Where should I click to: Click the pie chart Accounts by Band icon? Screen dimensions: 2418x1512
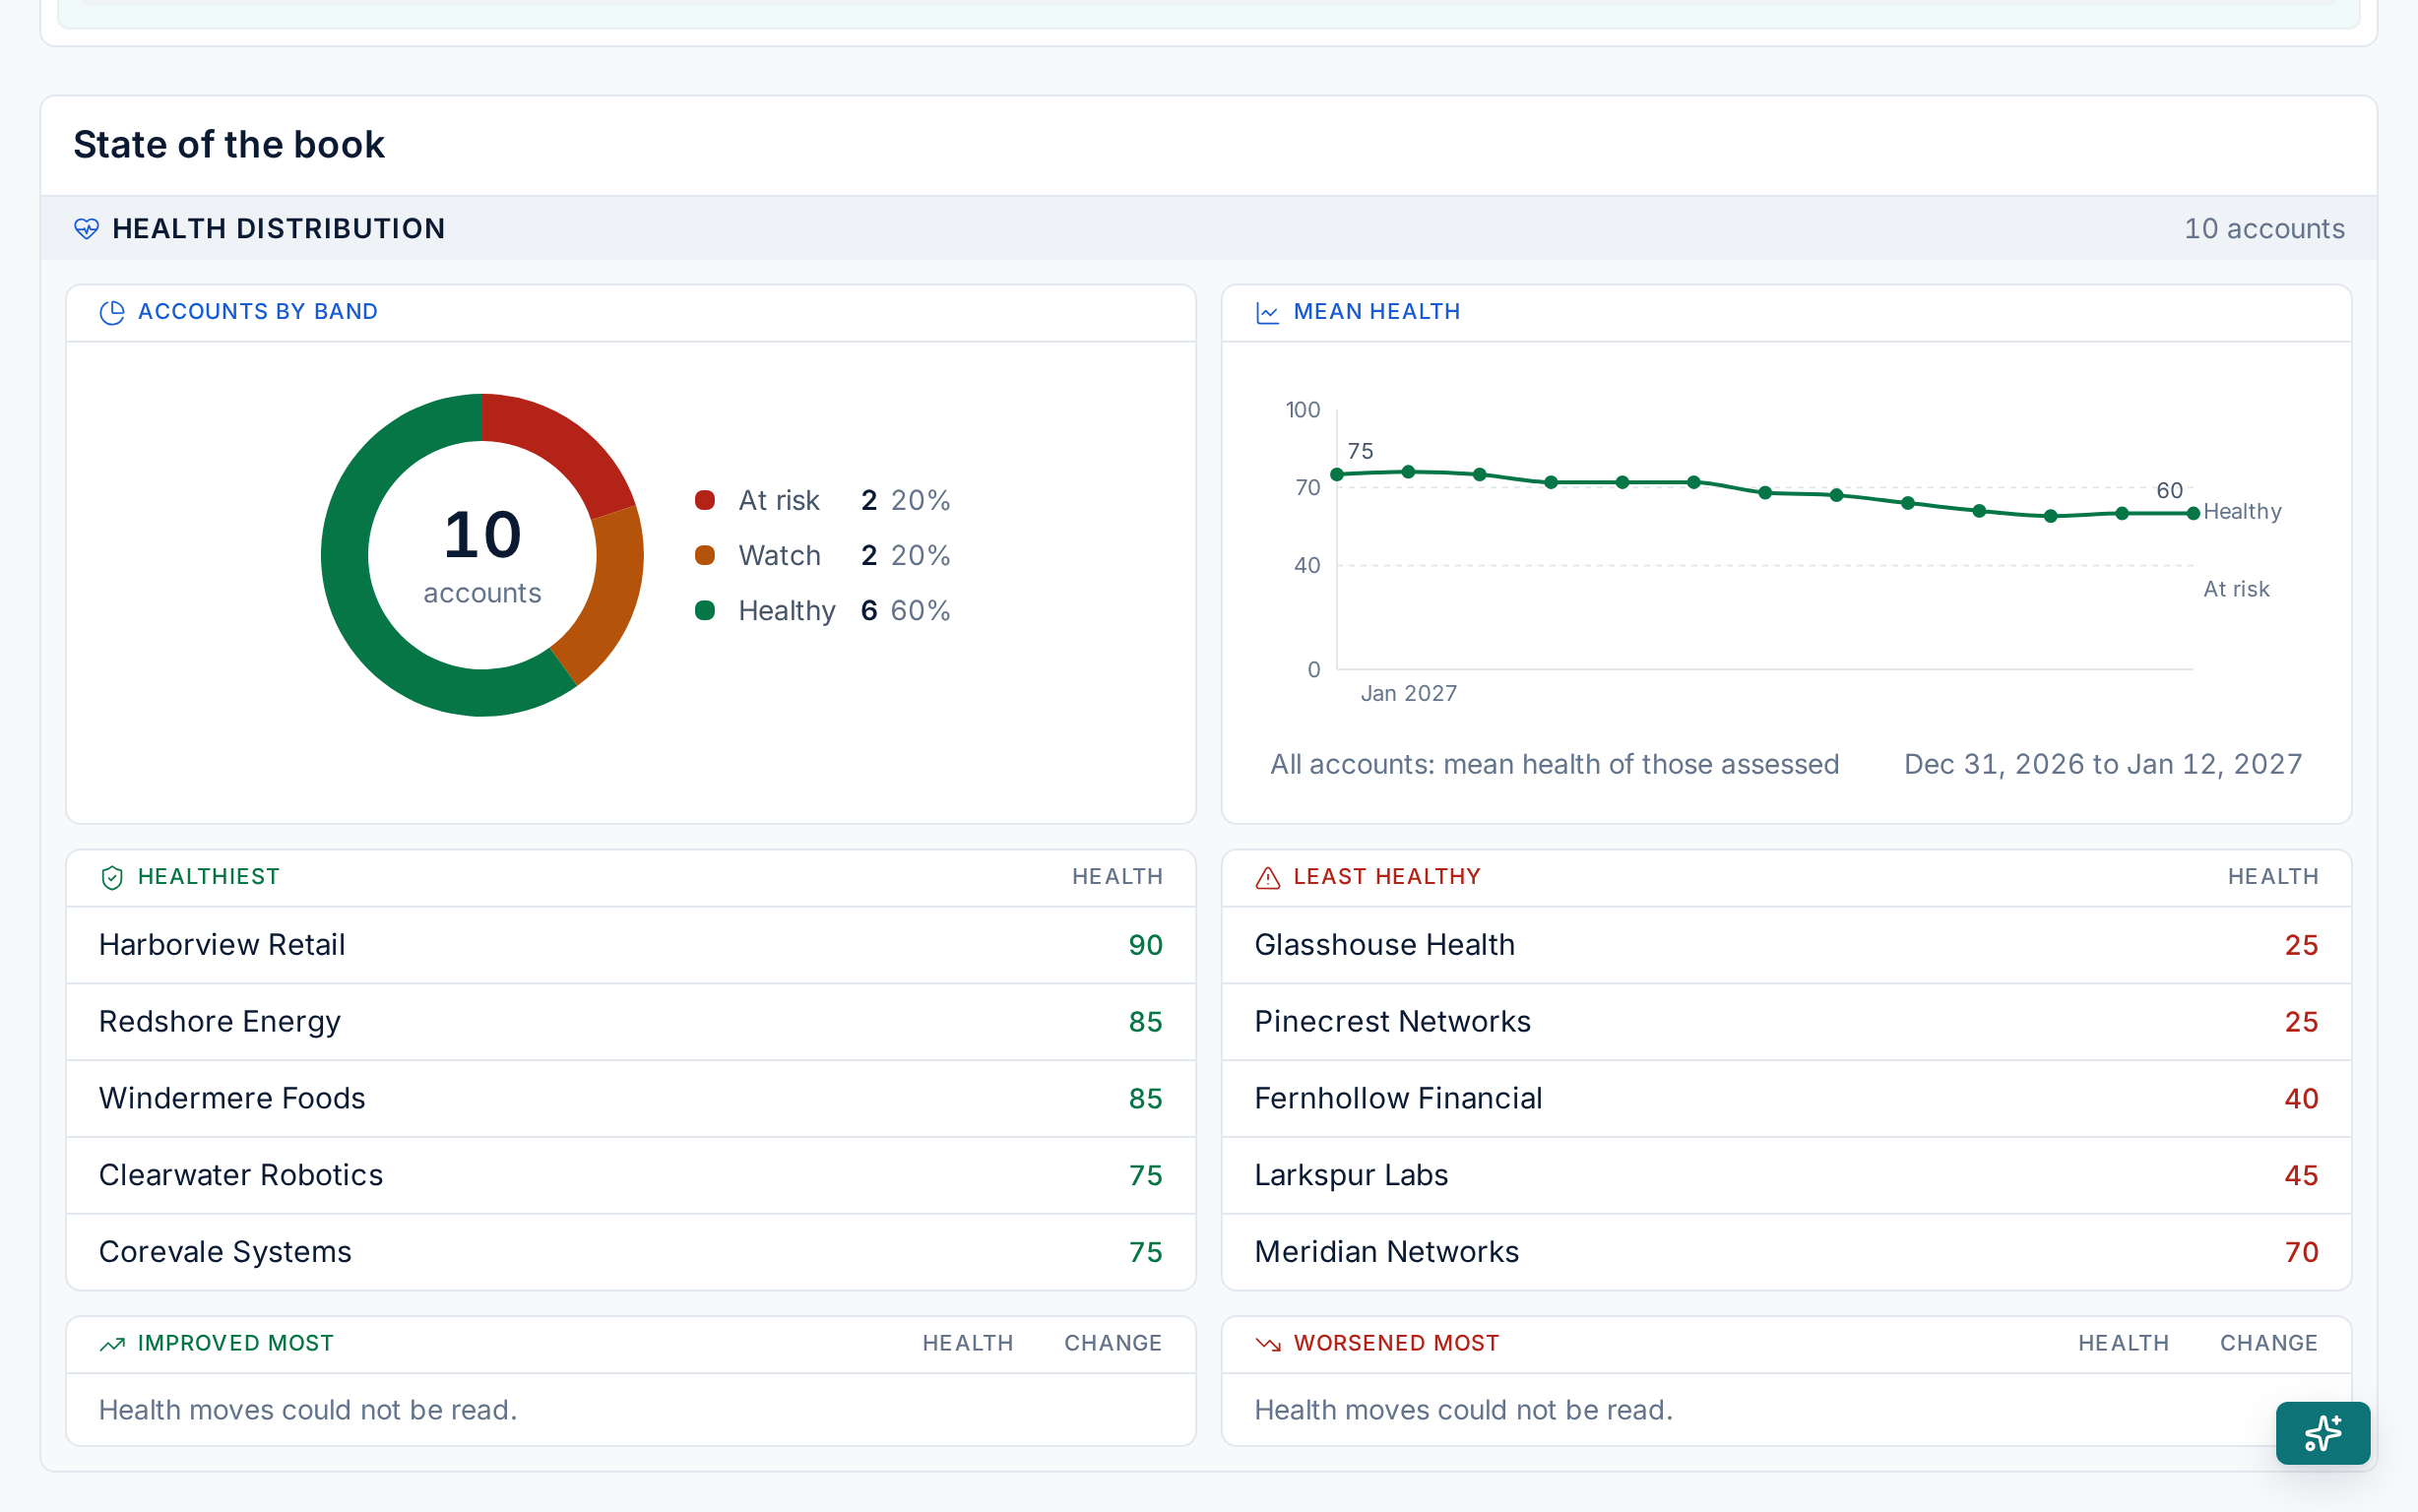click(x=112, y=312)
